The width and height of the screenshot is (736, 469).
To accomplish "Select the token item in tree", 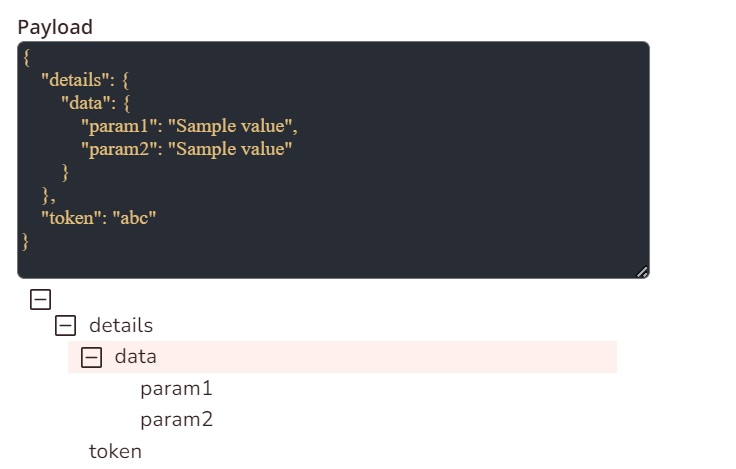I will (x=115, y=452).
